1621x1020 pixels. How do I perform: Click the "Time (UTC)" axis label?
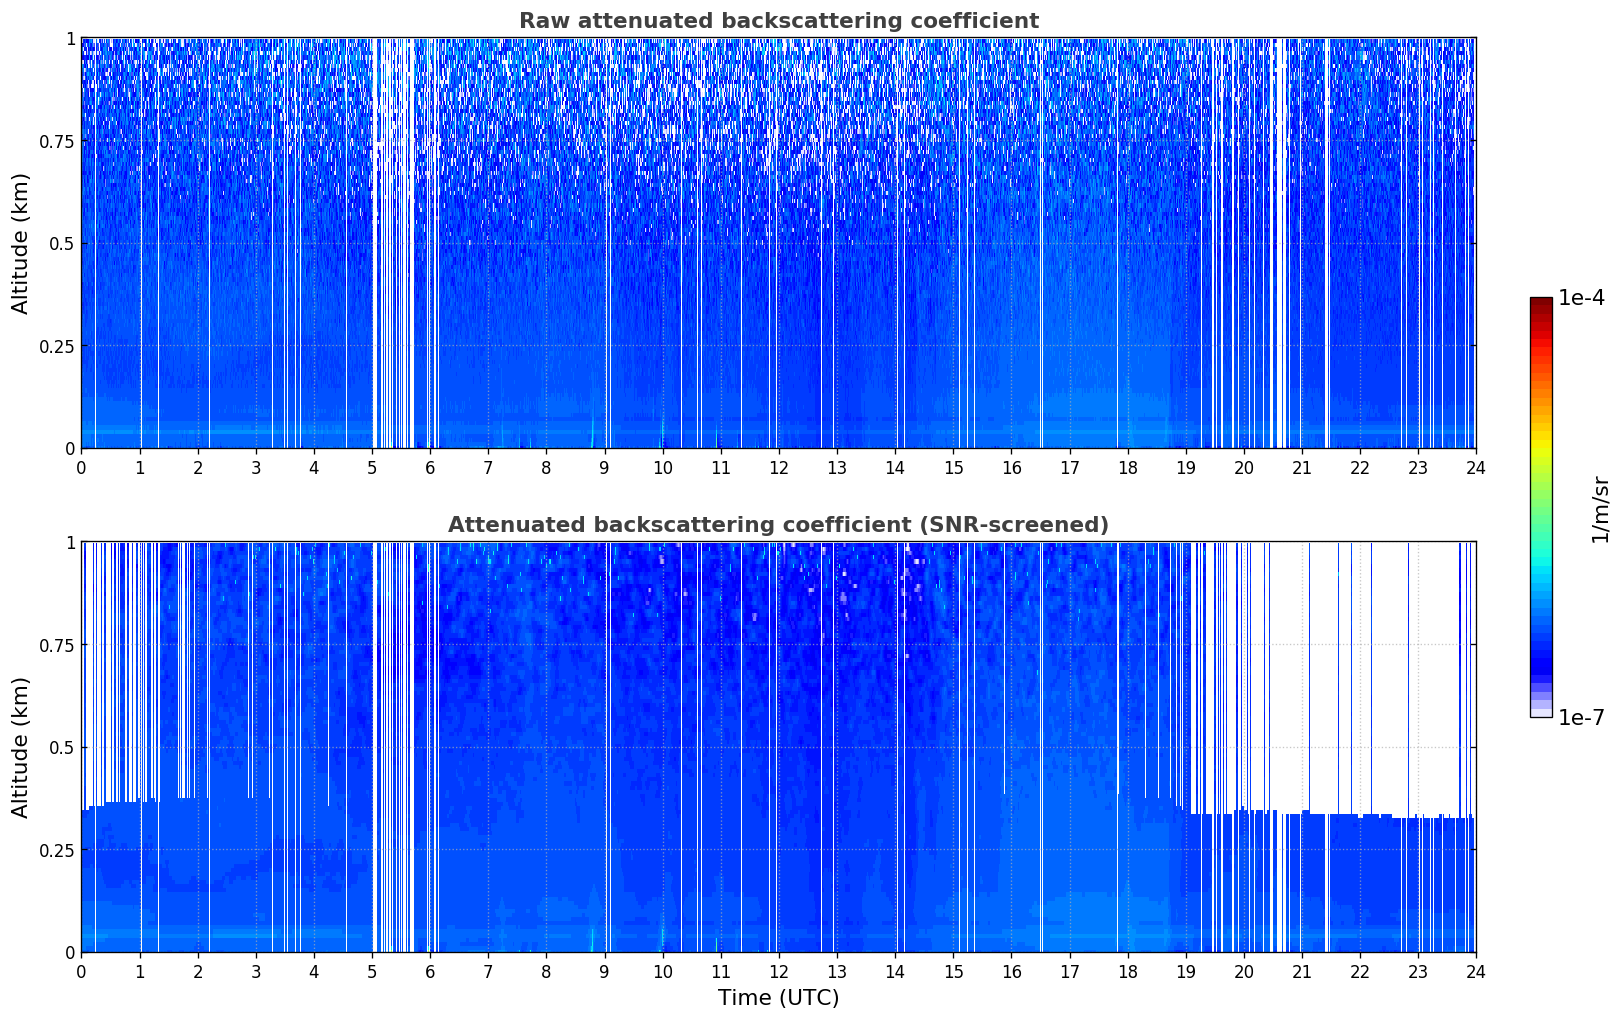pyautogui.click(x=778, y=998)
